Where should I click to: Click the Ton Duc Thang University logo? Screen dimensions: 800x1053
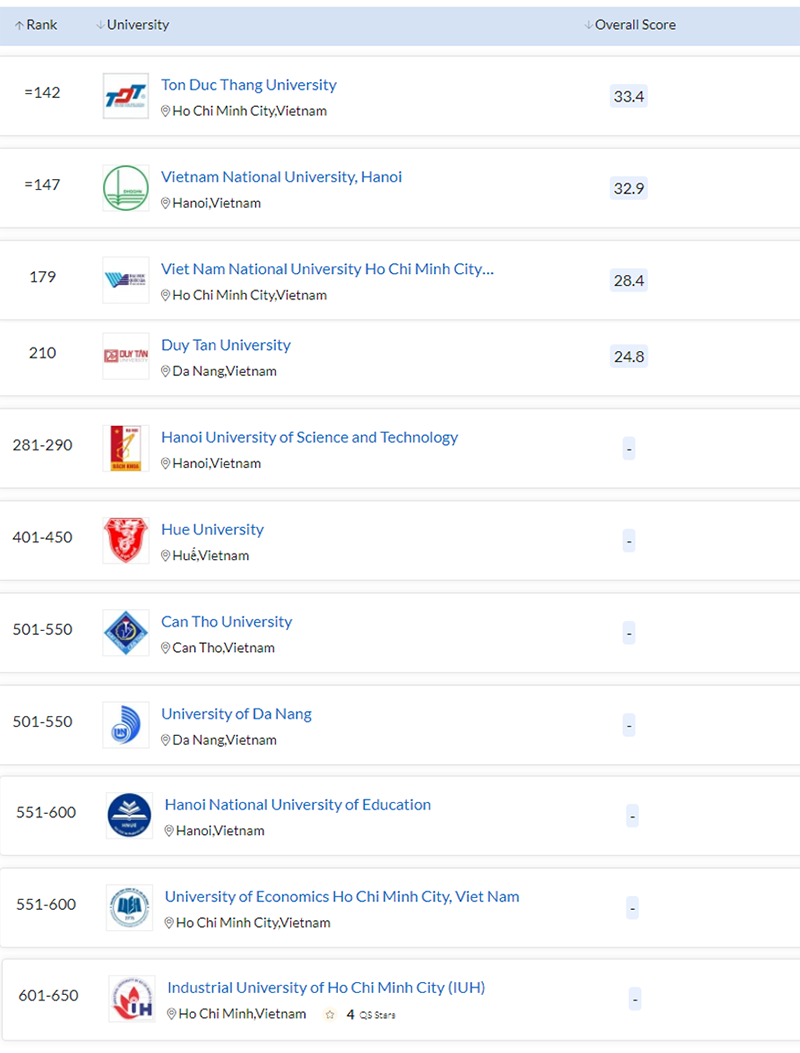[125, 97]
